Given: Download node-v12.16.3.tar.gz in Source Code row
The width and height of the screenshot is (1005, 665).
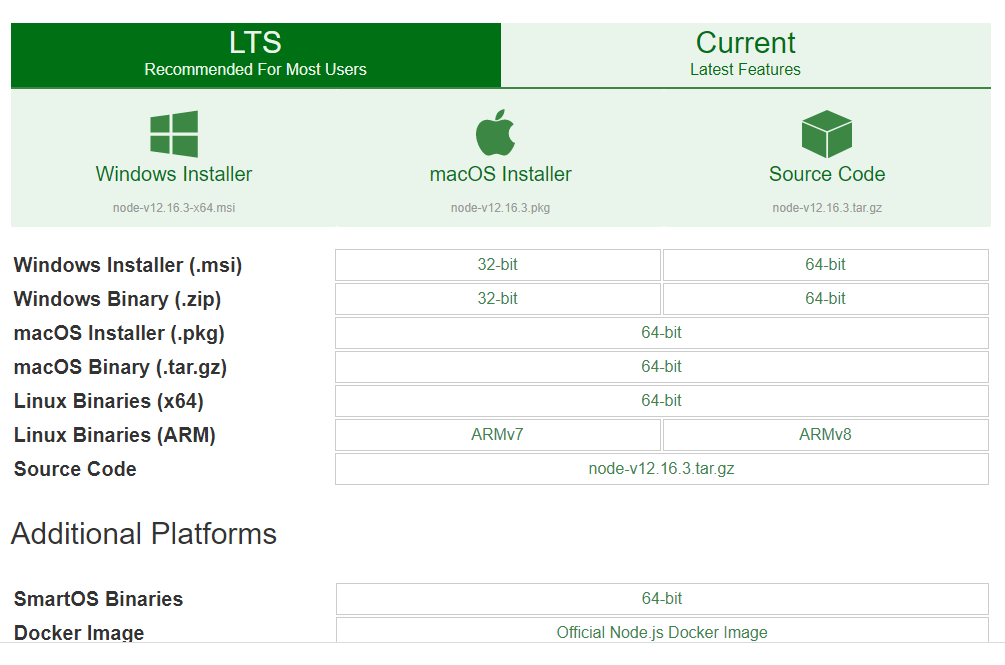Looking at the screenshot, I should 661,469.
